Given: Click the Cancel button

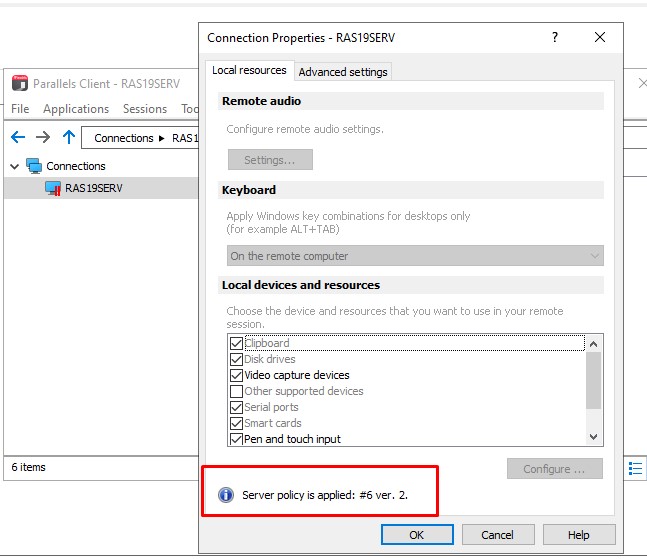Looking at the screenshot, I should (x=497, y=535).
